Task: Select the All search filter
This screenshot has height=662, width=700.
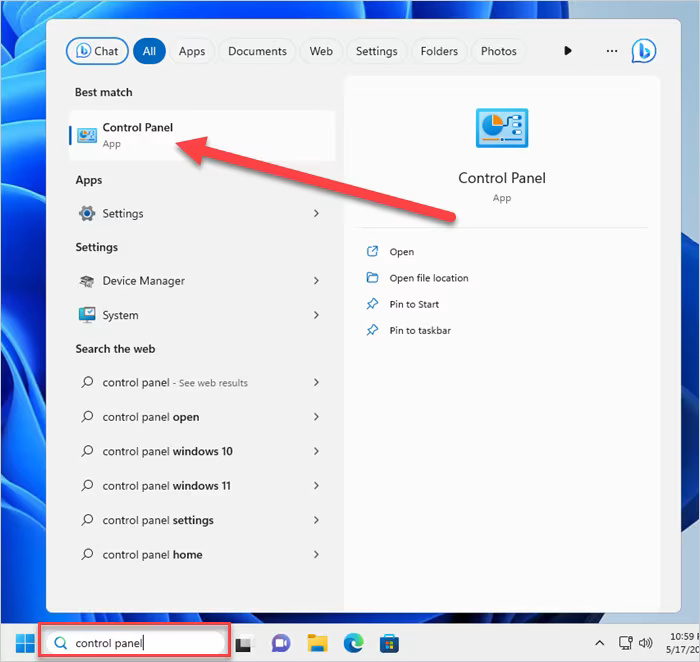Action: 149,51
